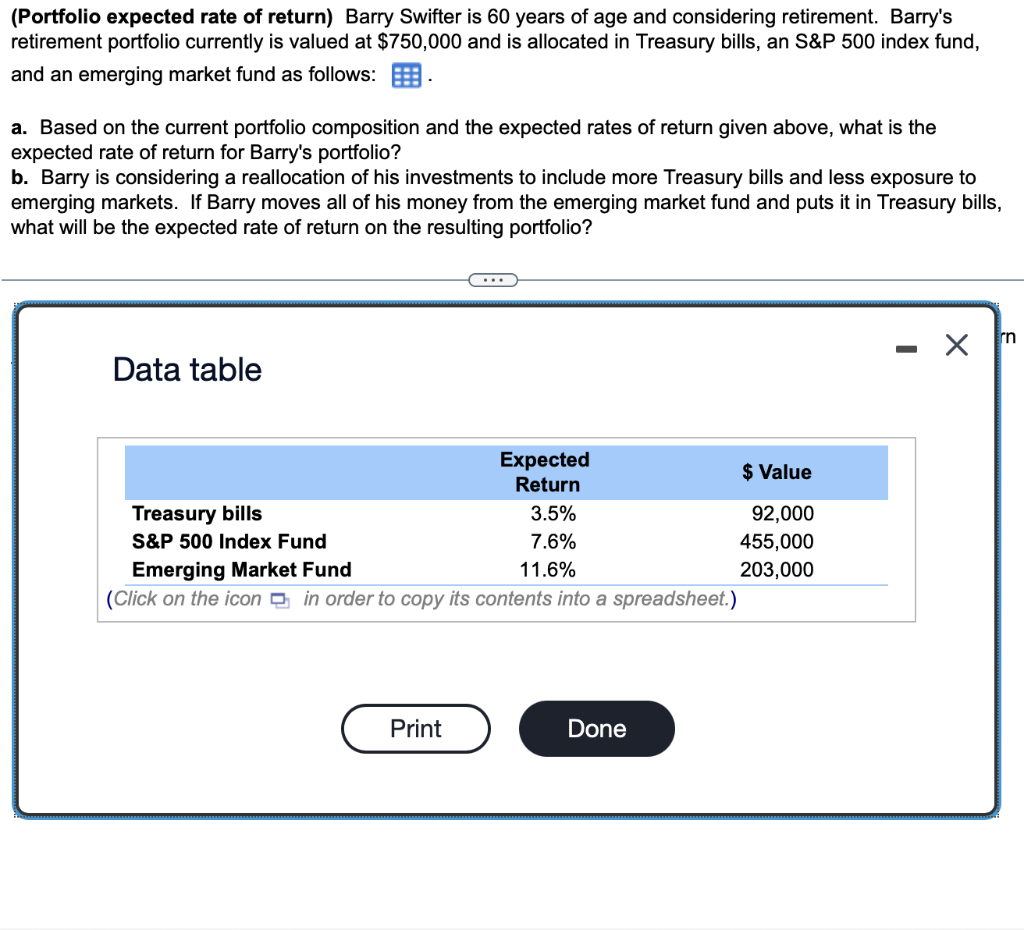Close the Data table popup
1024x930 pixels.
[956, 344]
